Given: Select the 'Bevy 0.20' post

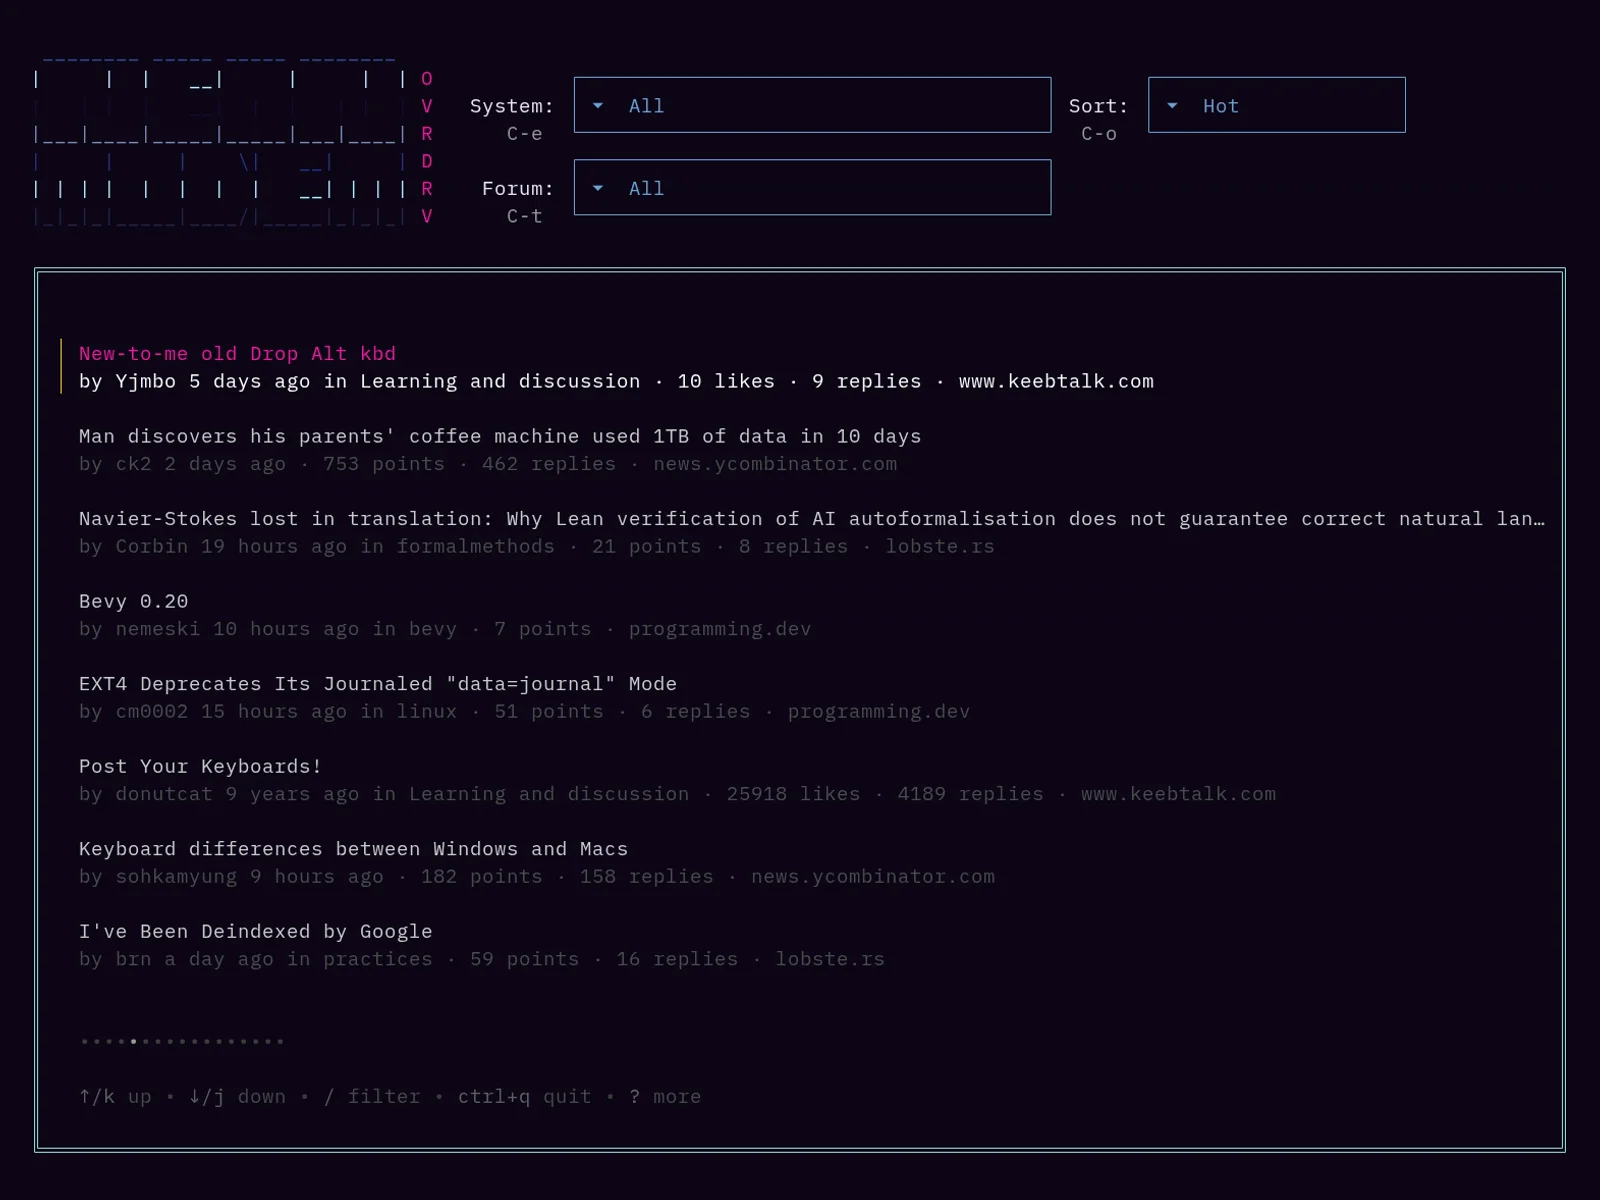Looking at the screenshot, I should point(134,601).
